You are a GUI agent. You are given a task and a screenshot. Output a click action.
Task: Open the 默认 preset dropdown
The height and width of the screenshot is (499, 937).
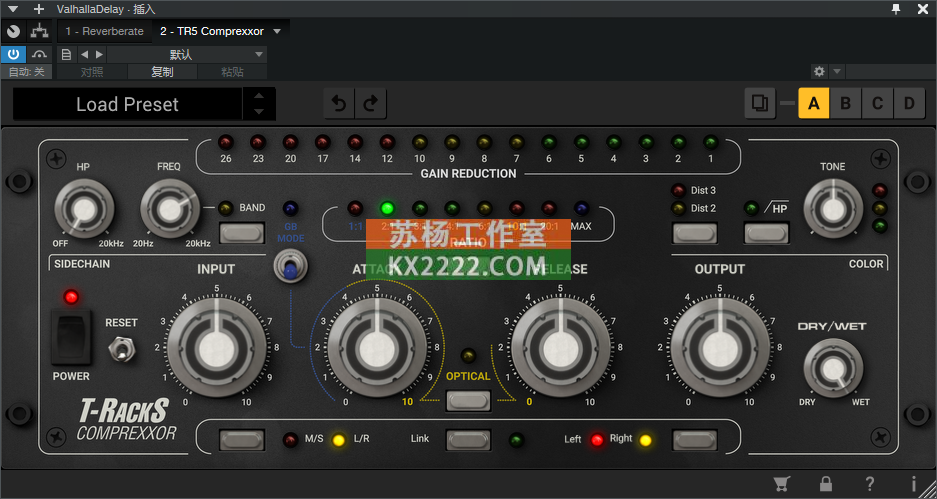[186, 54]
